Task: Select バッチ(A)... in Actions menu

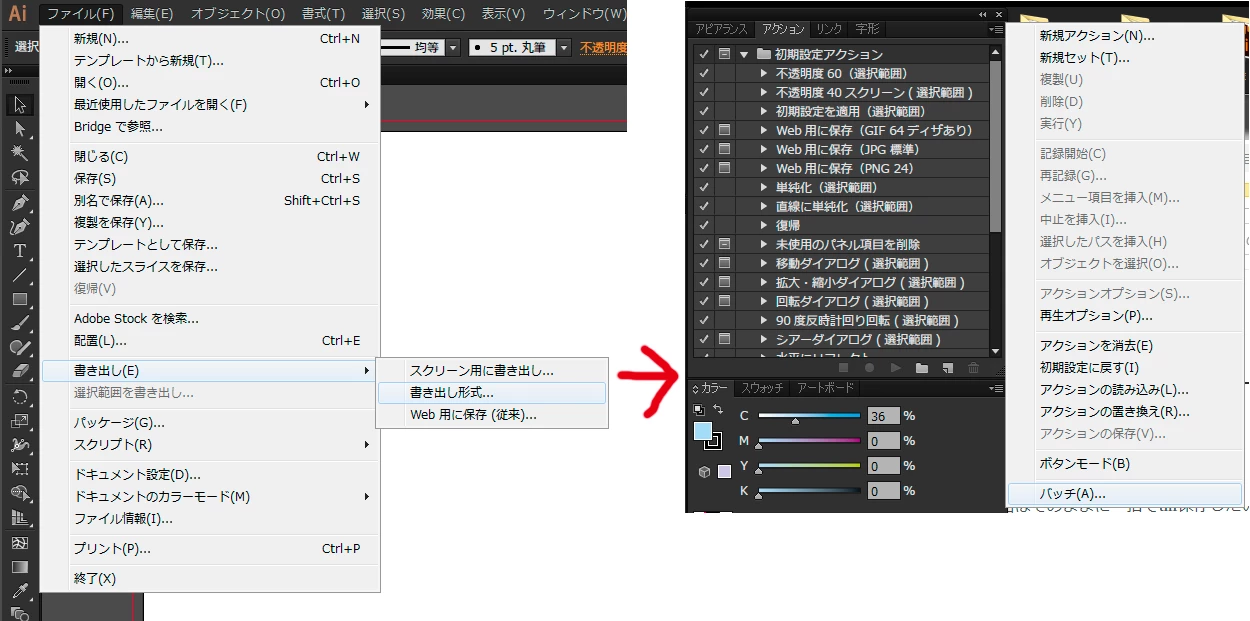Action: click(1124, 494)
